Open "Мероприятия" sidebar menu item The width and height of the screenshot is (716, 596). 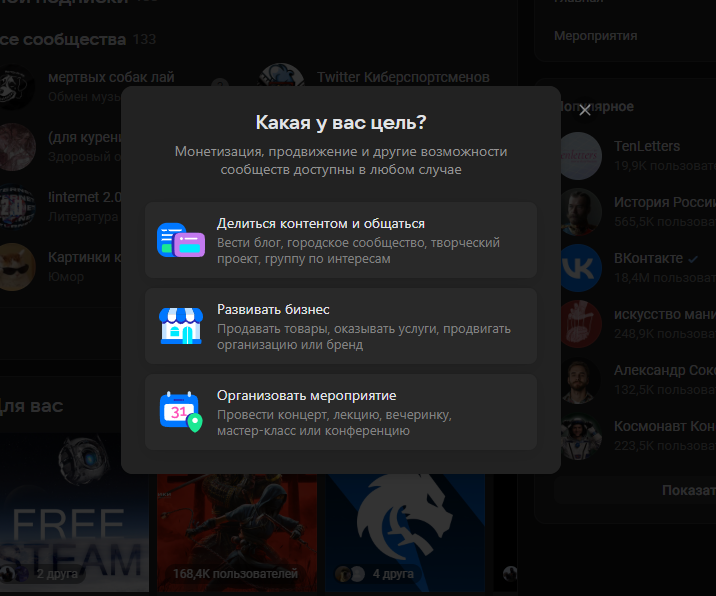click(595, 36)
